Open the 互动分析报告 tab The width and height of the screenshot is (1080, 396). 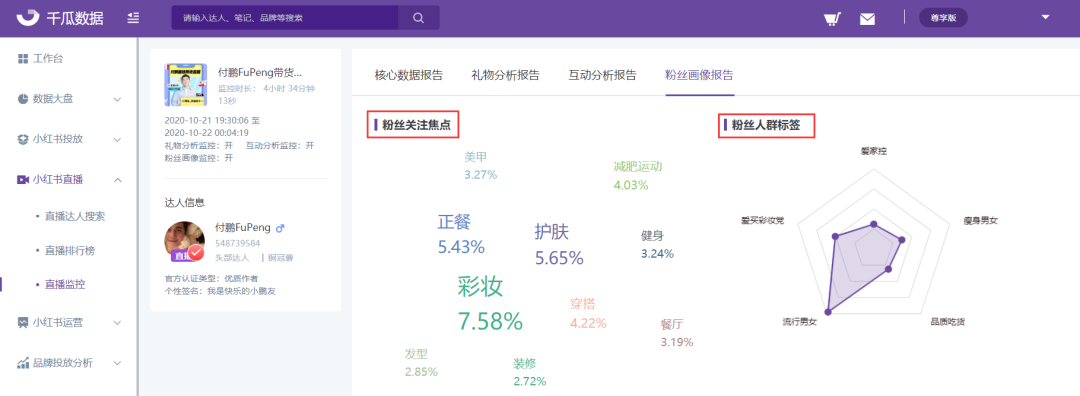603,75
